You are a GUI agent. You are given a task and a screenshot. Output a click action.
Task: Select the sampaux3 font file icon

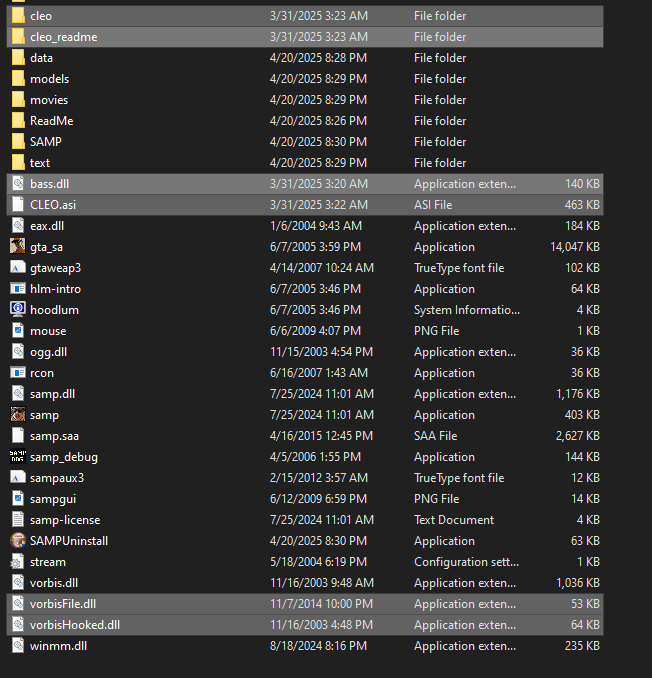point(18,478)
